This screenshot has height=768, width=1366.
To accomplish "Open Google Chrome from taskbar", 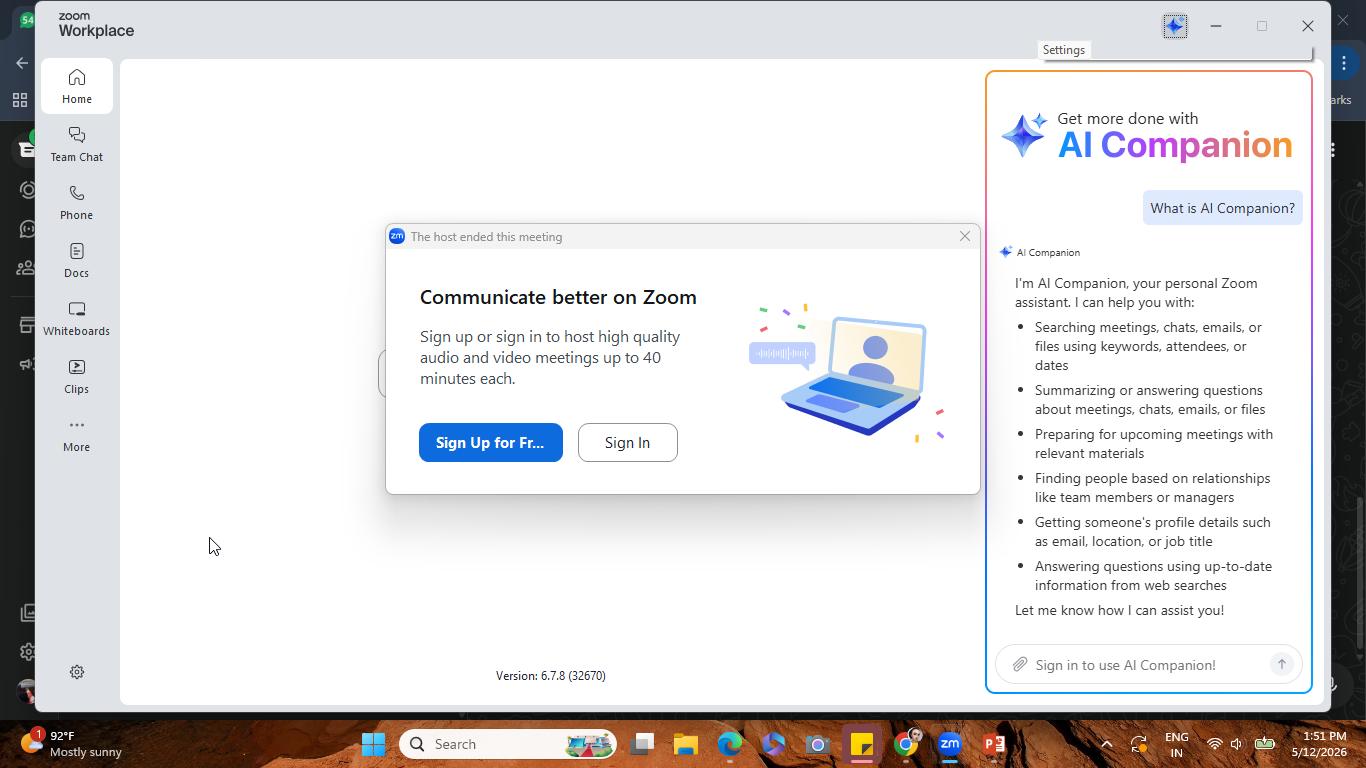I will [906, 744].
